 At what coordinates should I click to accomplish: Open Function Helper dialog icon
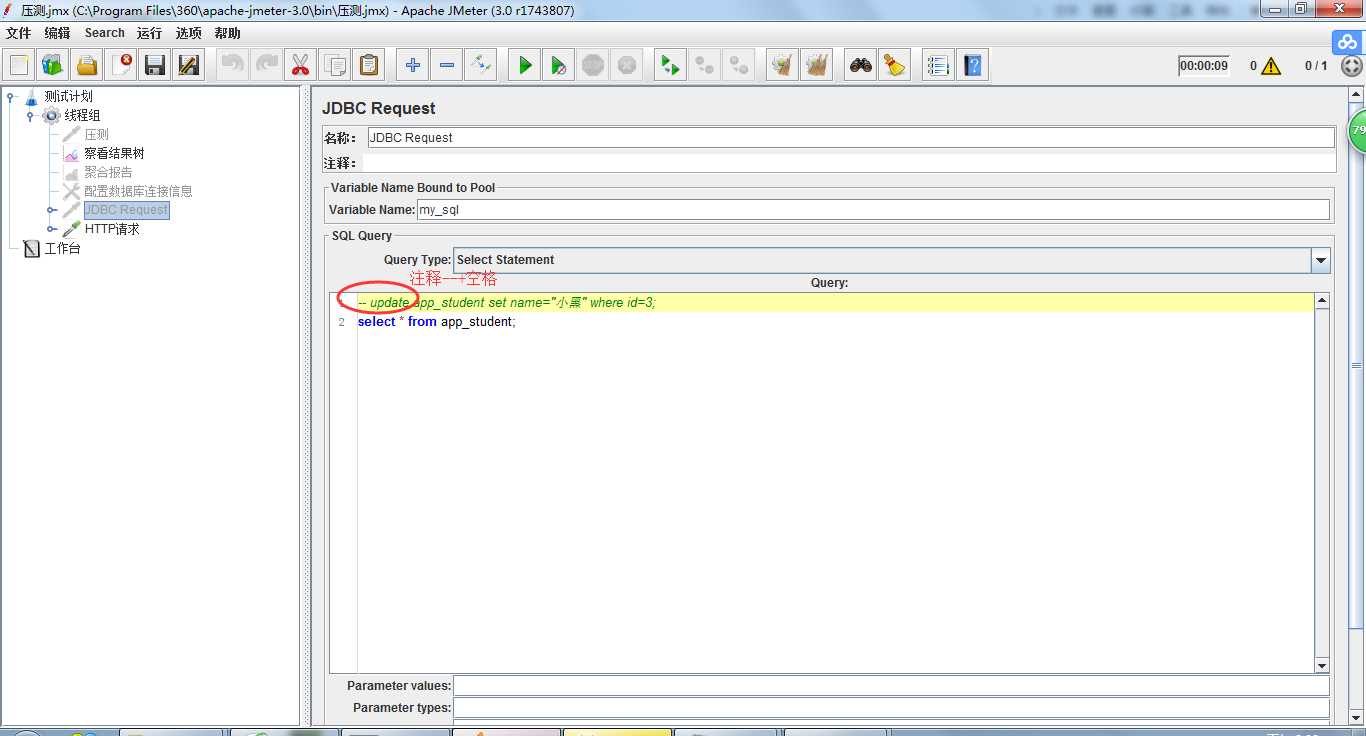pos(939,65)
